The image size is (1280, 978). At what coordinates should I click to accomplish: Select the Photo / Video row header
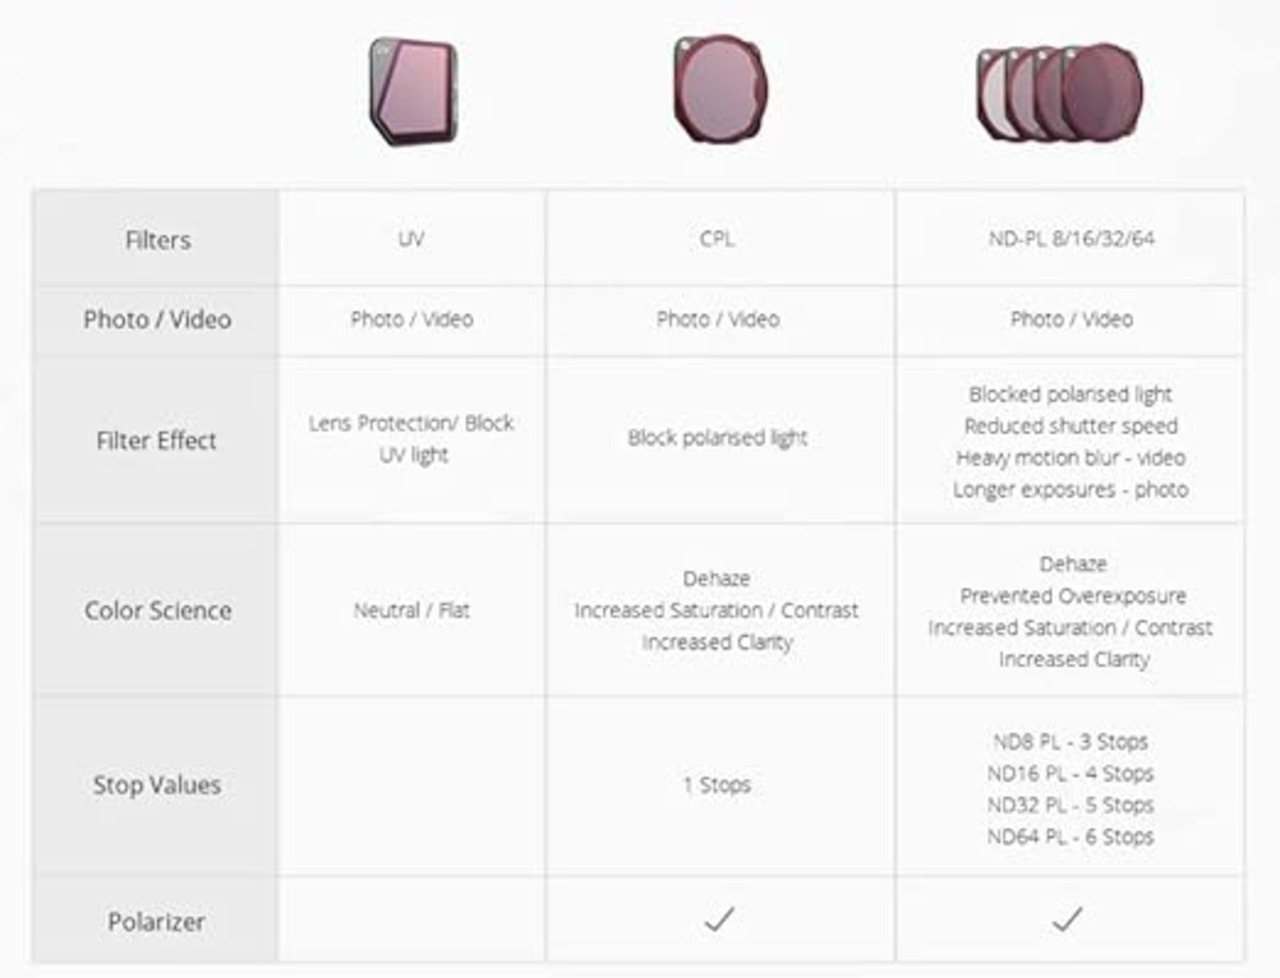(156, 320)
